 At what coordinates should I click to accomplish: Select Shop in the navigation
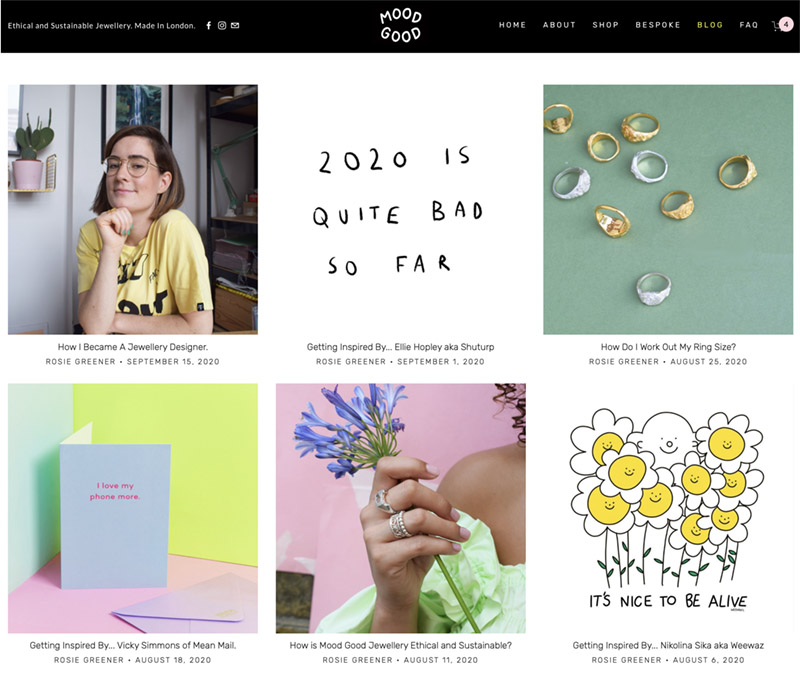click(606, 25)
